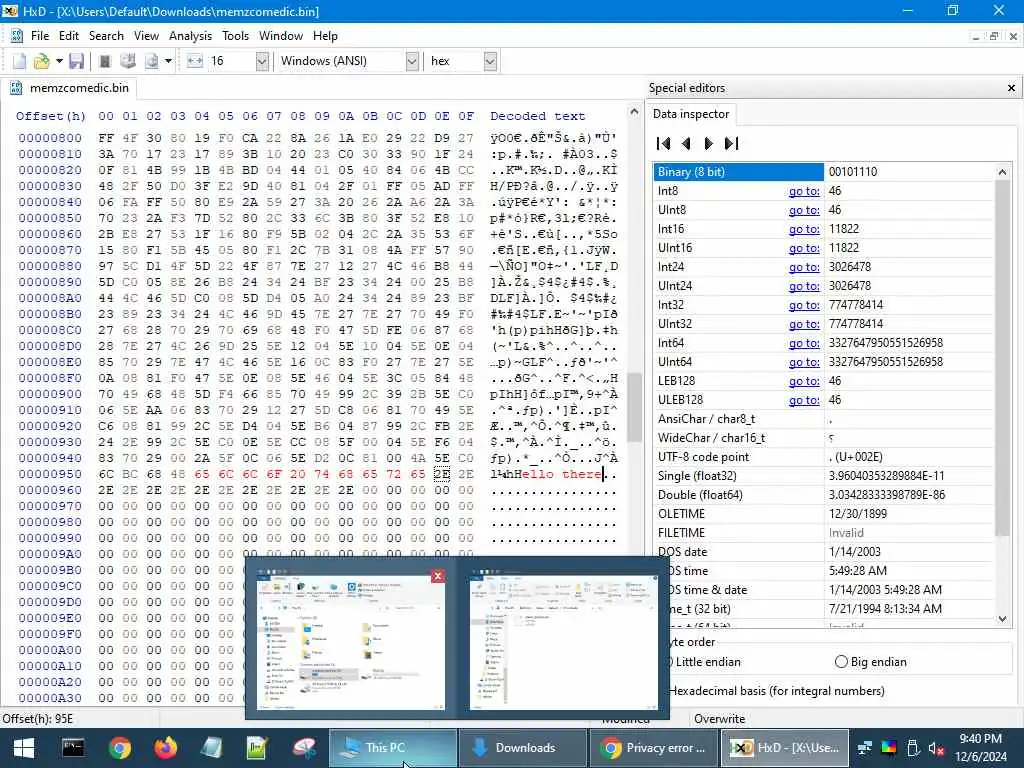The height and width of the screenshot is (768, 1024).
Task: Open the Edit menu
Action: coord(69,36)
